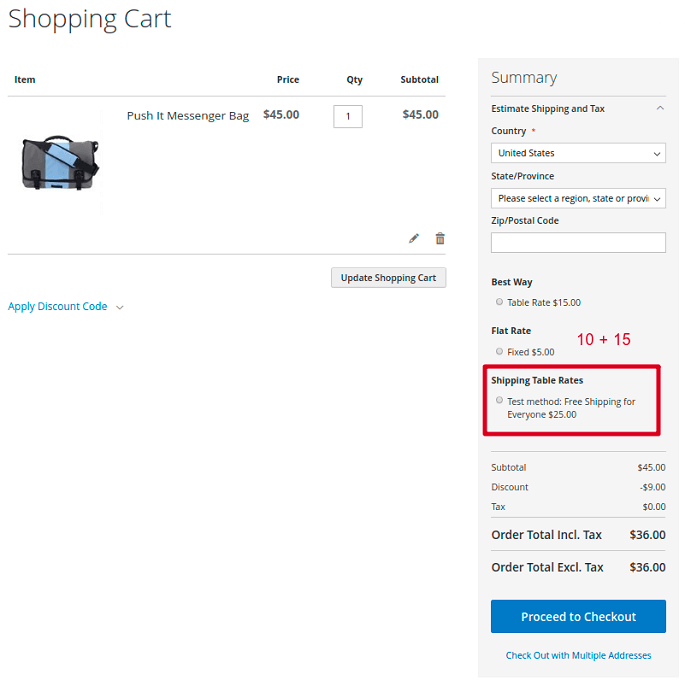Click the quantity input box
The width and height of the screenshot is (685, 692).
point(348,116)
